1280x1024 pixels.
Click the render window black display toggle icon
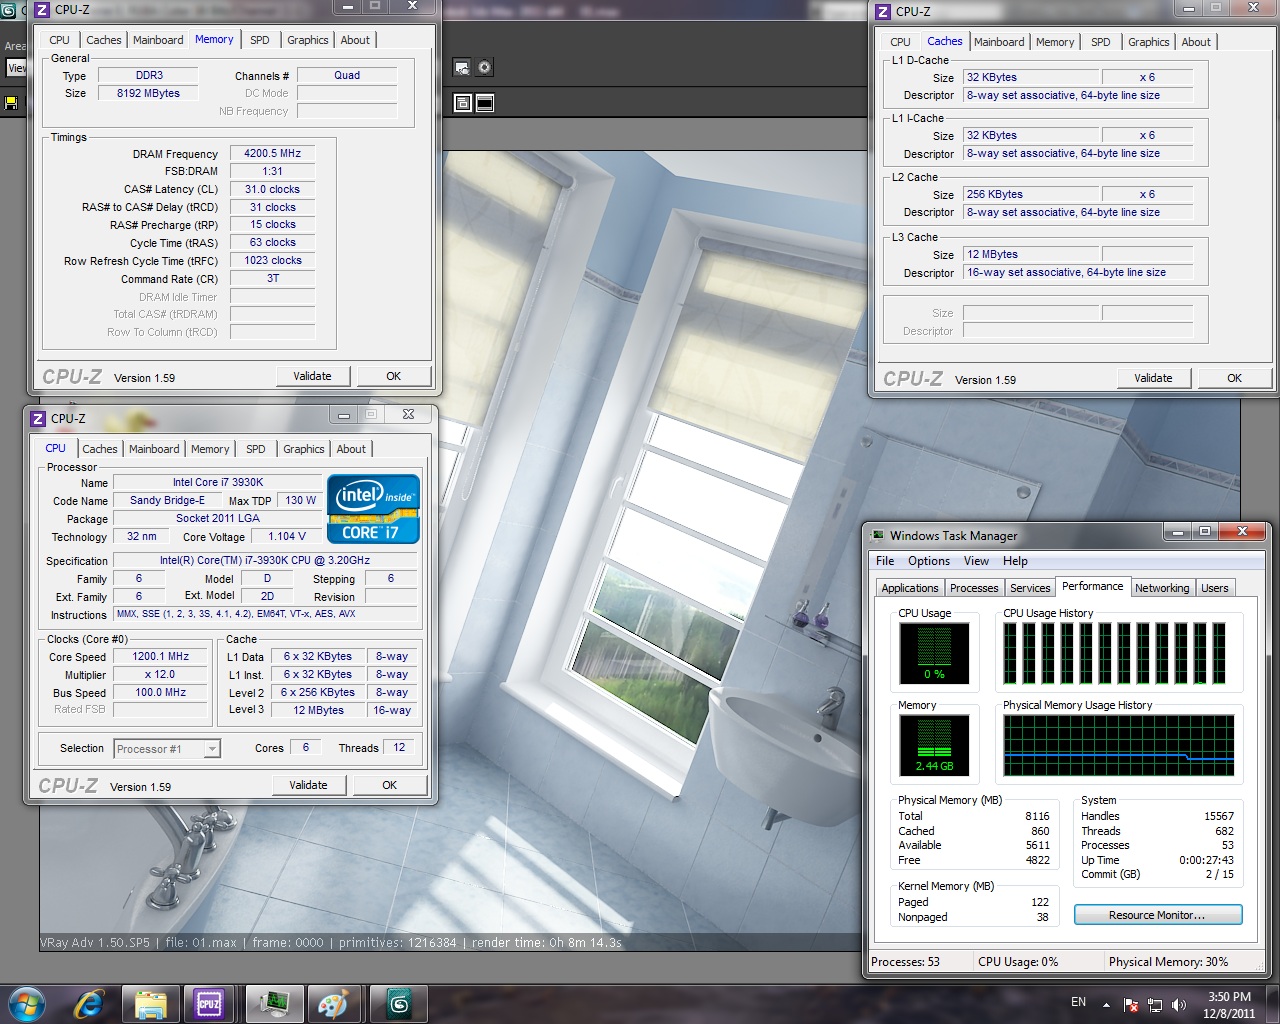(485, 103)
